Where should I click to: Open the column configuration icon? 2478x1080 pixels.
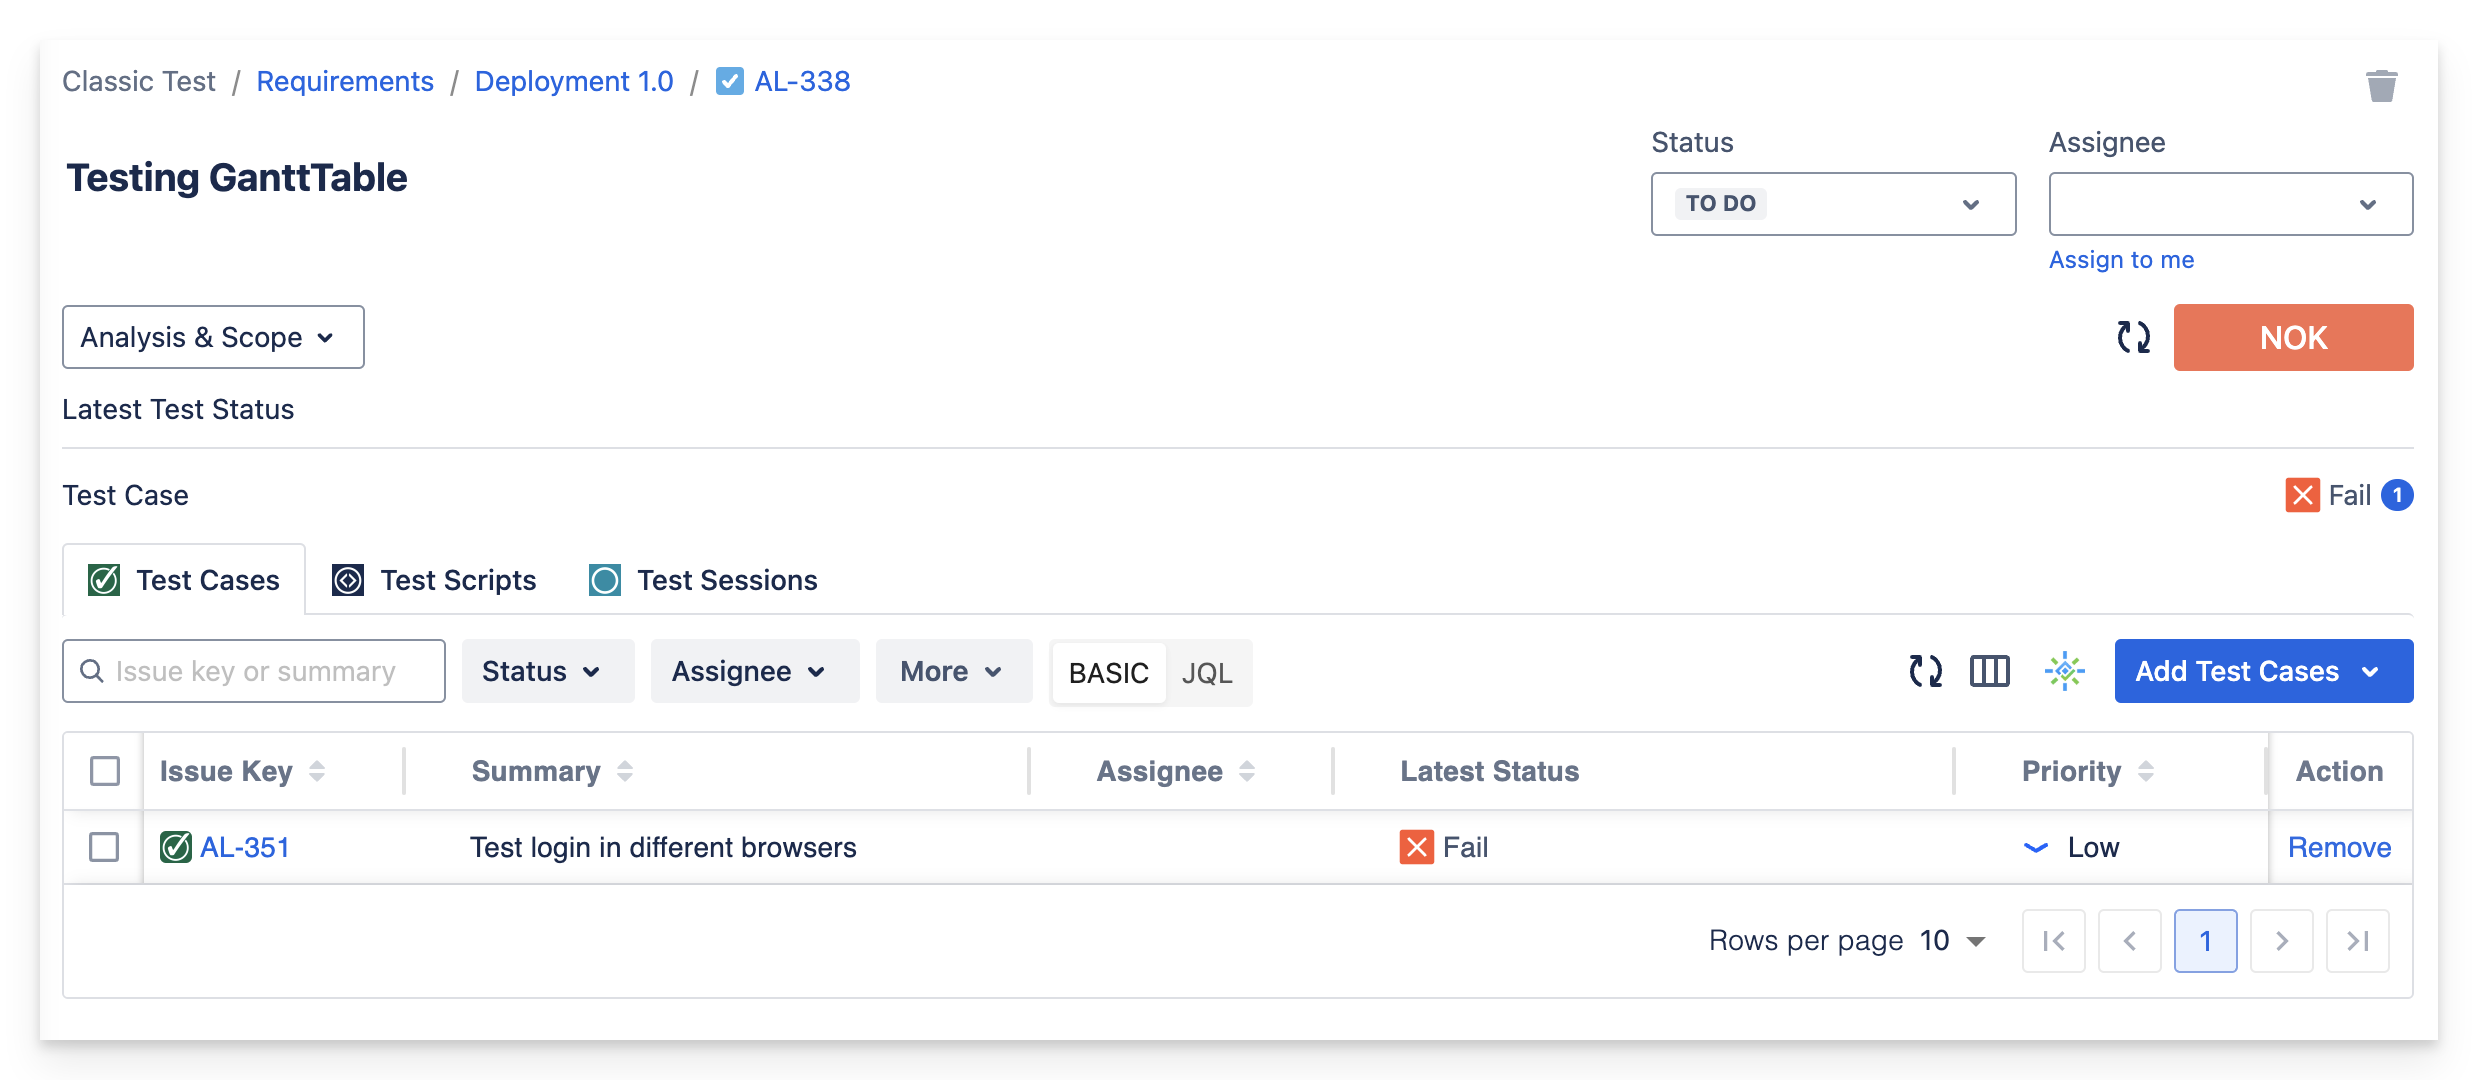[1989, 671]
